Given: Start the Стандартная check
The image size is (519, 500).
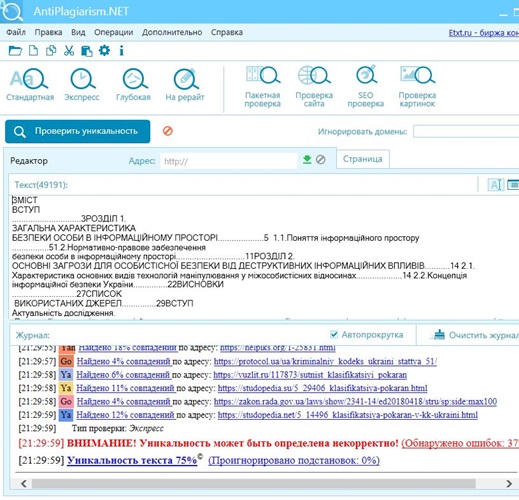Looking at the screenshot, I should (30, 85).
